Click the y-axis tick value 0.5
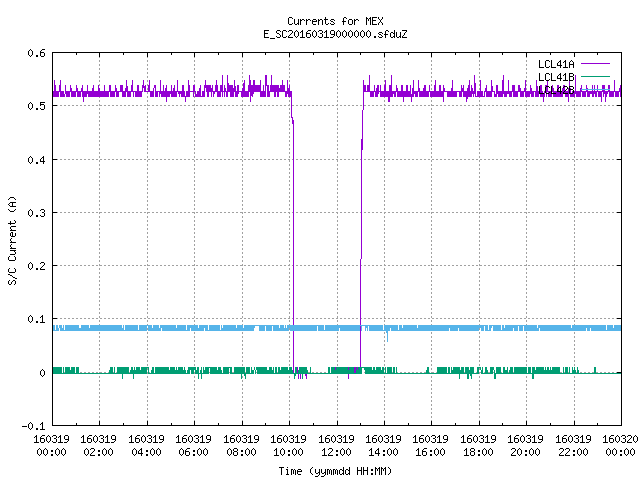The image size is (640, 480). coord(36,106)
